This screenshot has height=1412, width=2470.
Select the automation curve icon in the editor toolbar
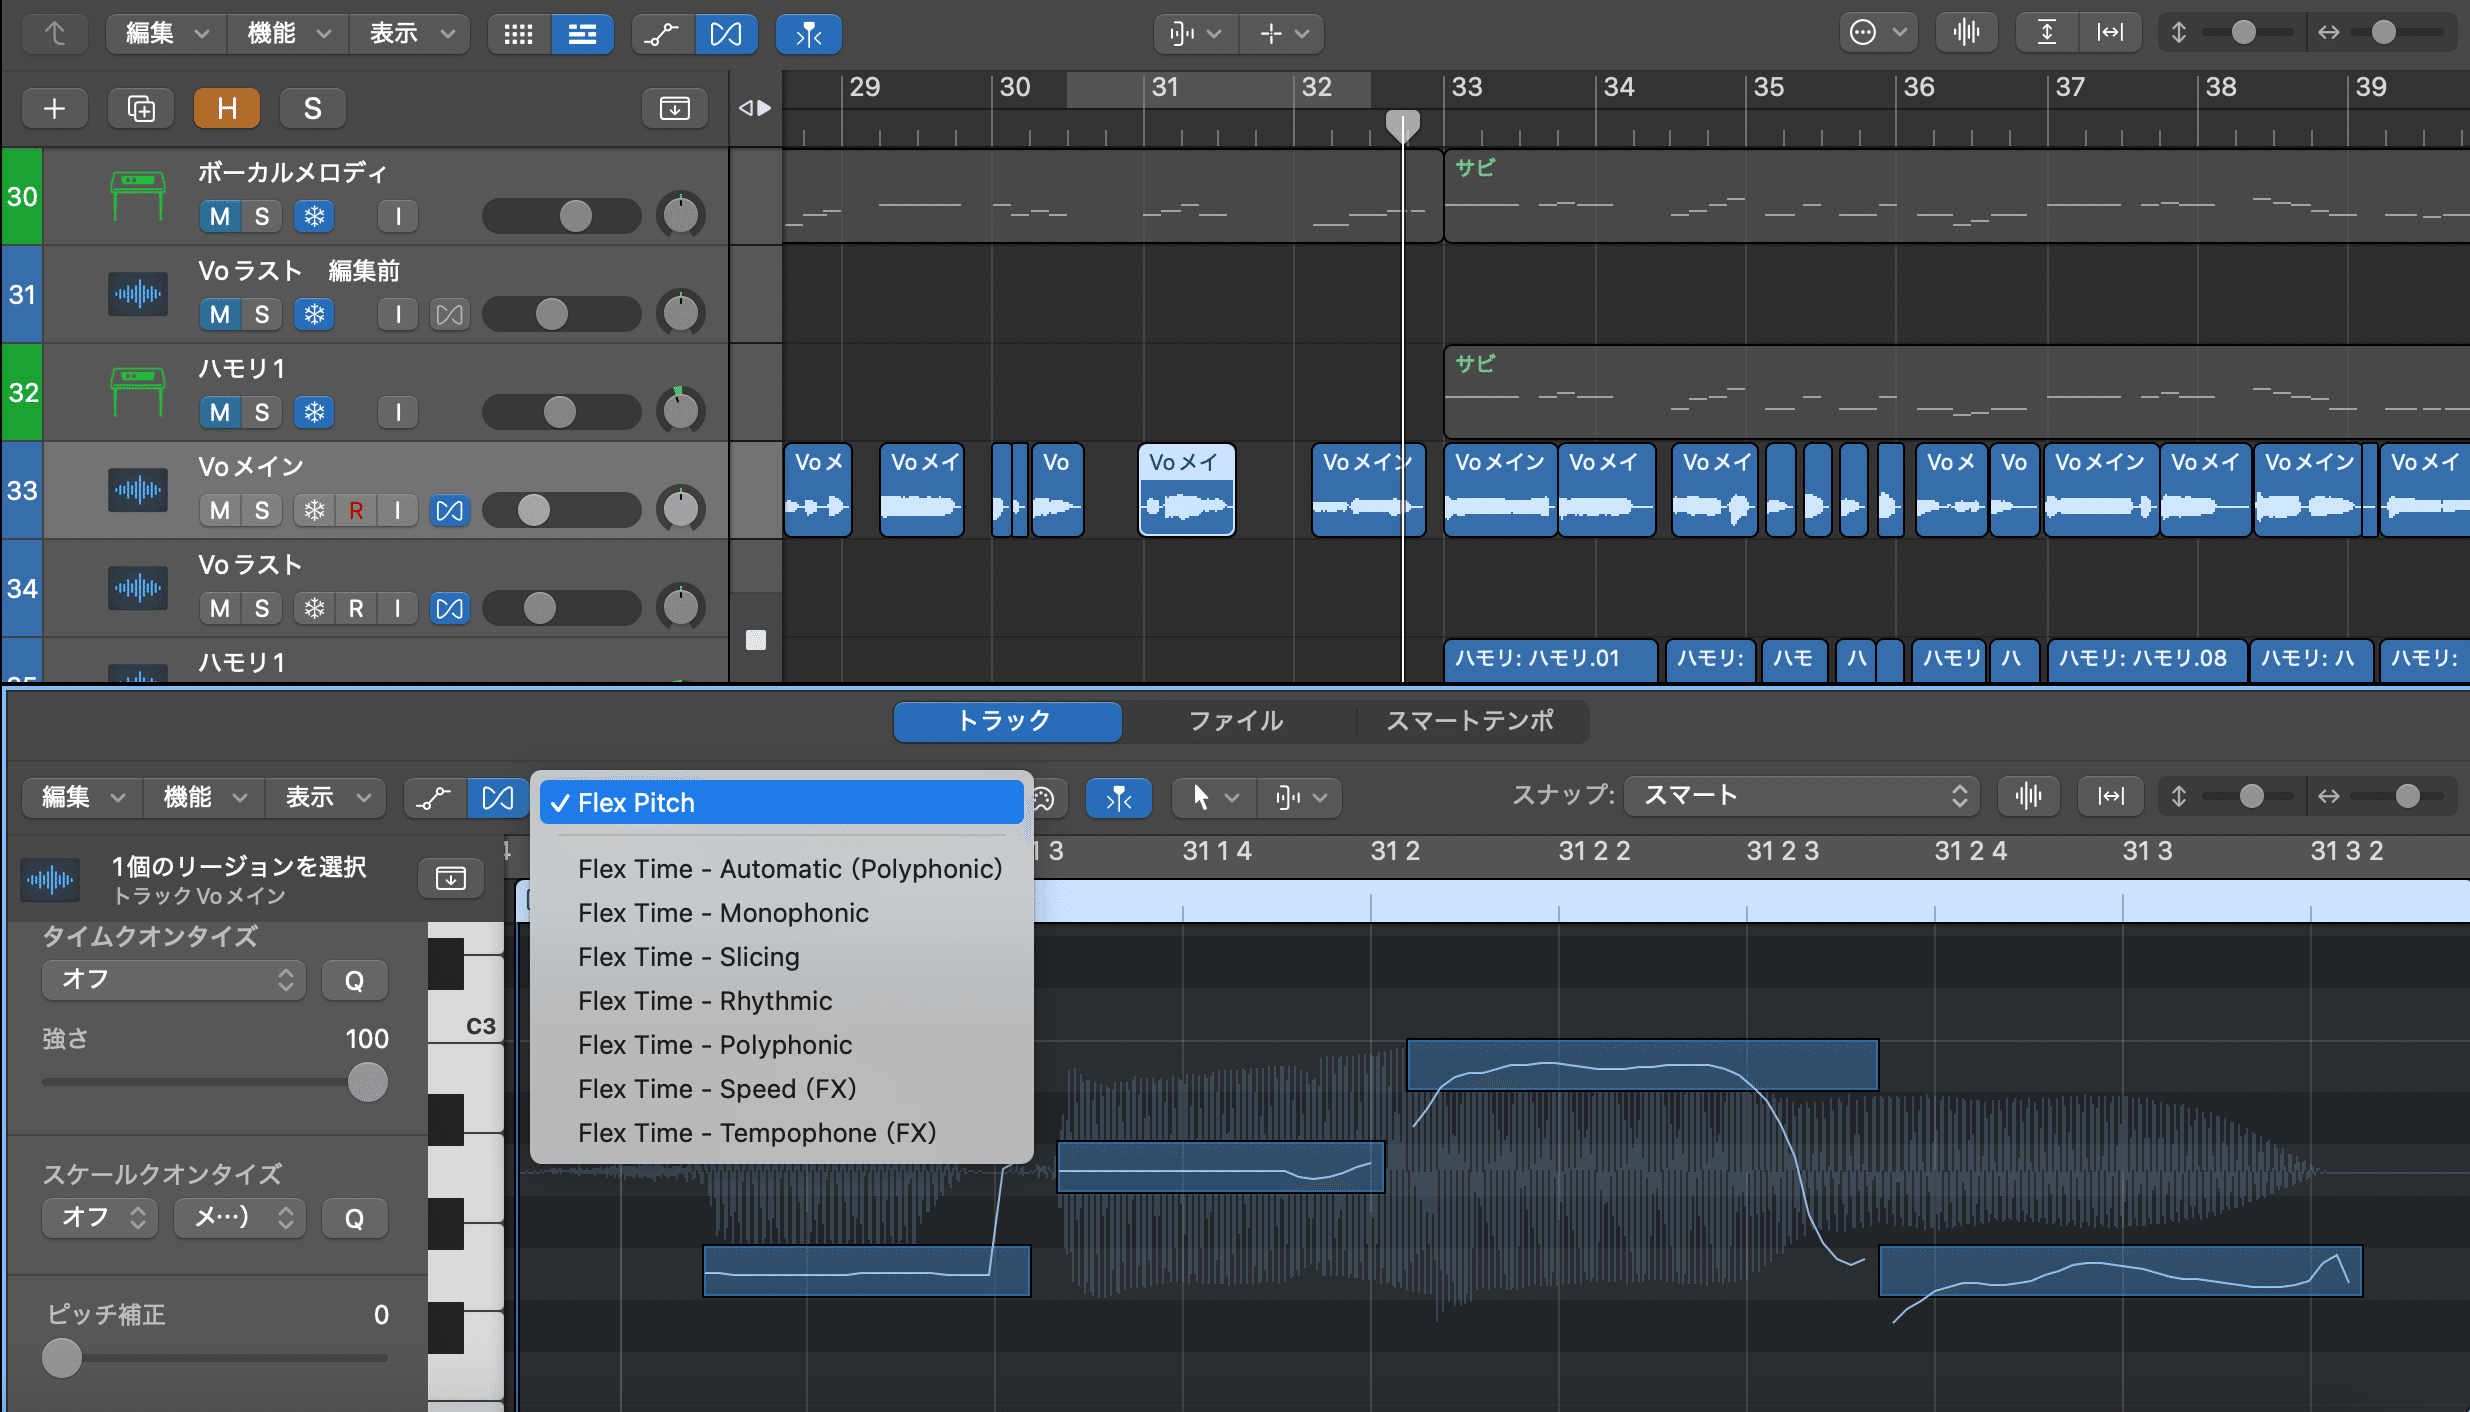coord(434,797)
